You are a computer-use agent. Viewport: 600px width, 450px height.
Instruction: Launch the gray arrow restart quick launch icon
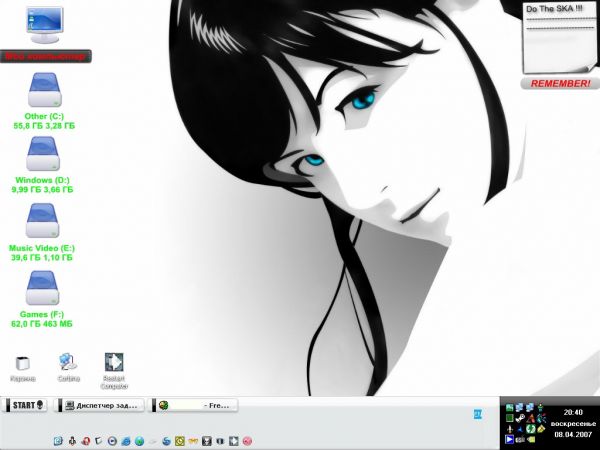234,441
